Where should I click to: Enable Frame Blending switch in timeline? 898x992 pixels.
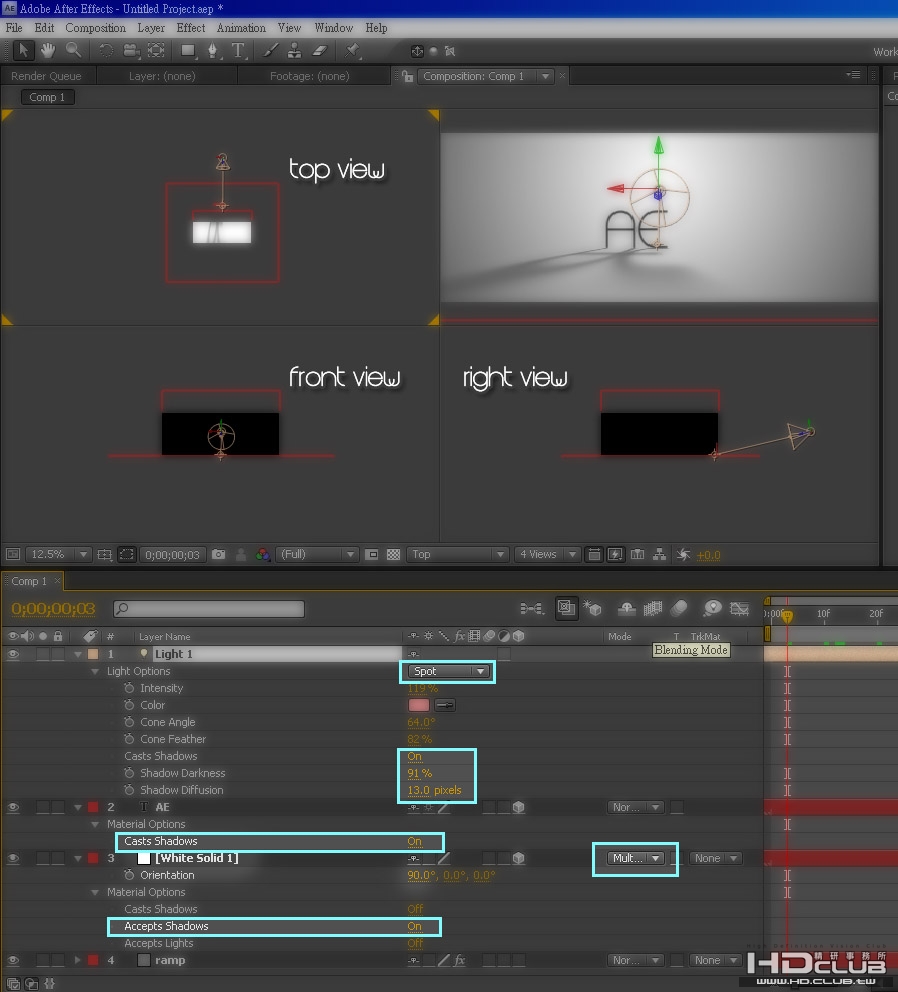pos(652,609)
